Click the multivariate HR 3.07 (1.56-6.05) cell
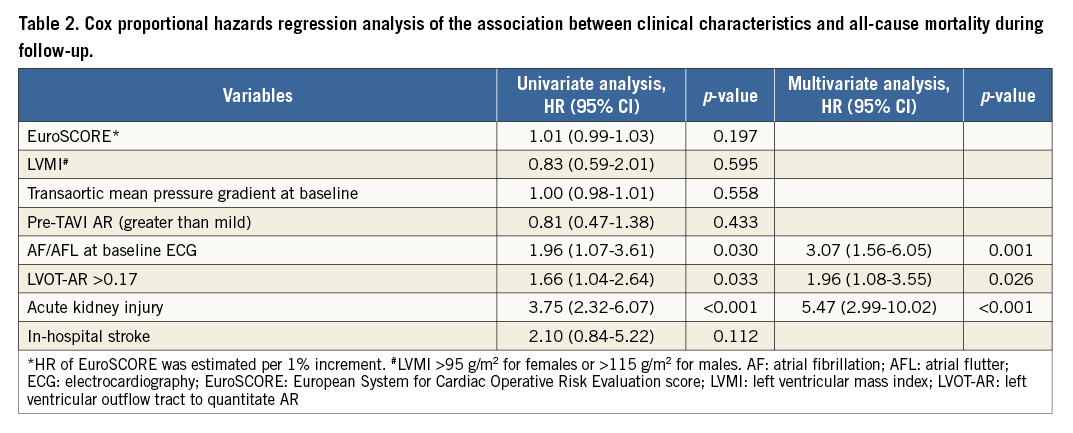Viewport: 1073px width, 433px height. pos(868,247)
